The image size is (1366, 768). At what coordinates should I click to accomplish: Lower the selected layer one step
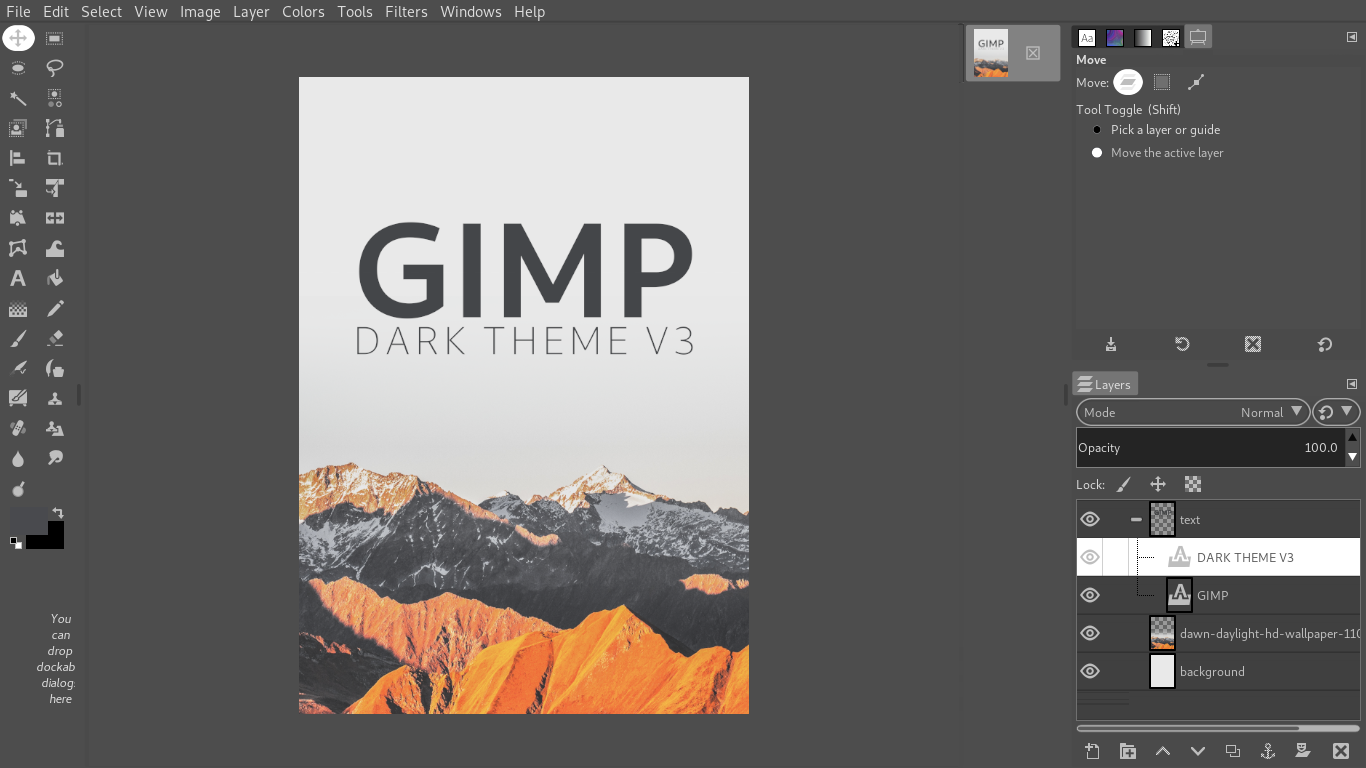click(x=1198, y=751)
